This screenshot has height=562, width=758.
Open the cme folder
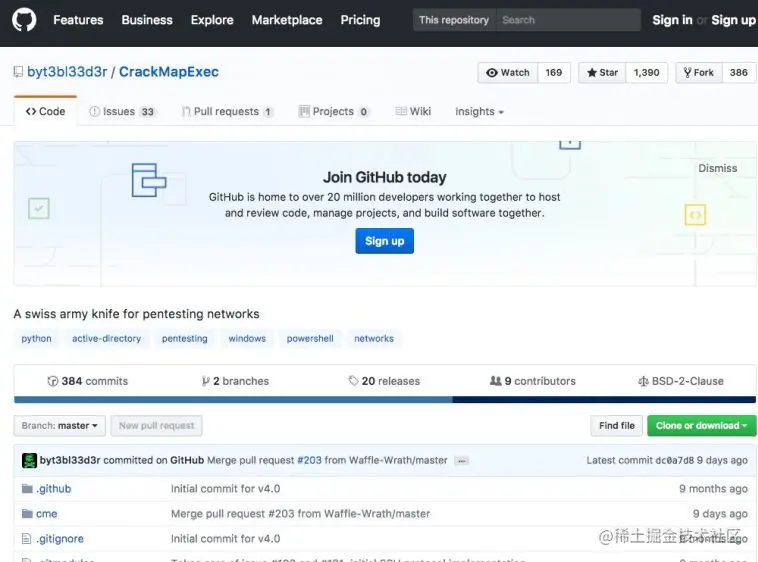46,514
